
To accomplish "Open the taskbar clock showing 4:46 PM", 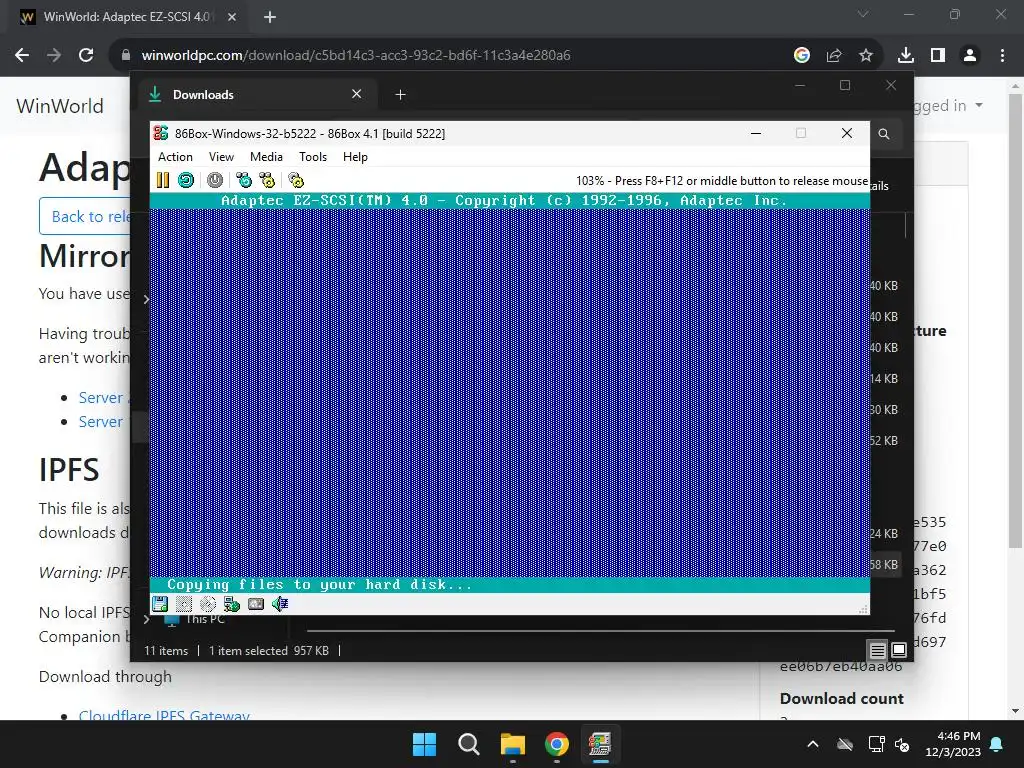I will pyautogui.click(x=952, y=744).
